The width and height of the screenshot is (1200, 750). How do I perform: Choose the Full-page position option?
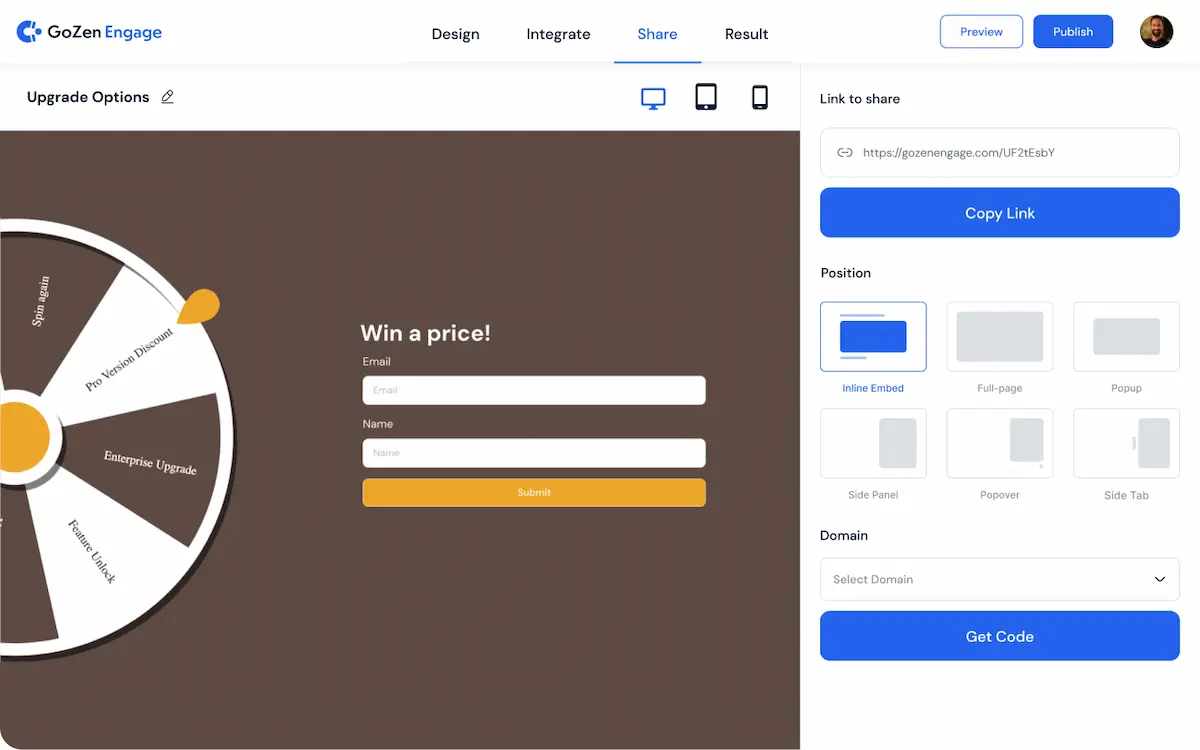(999, 337)
